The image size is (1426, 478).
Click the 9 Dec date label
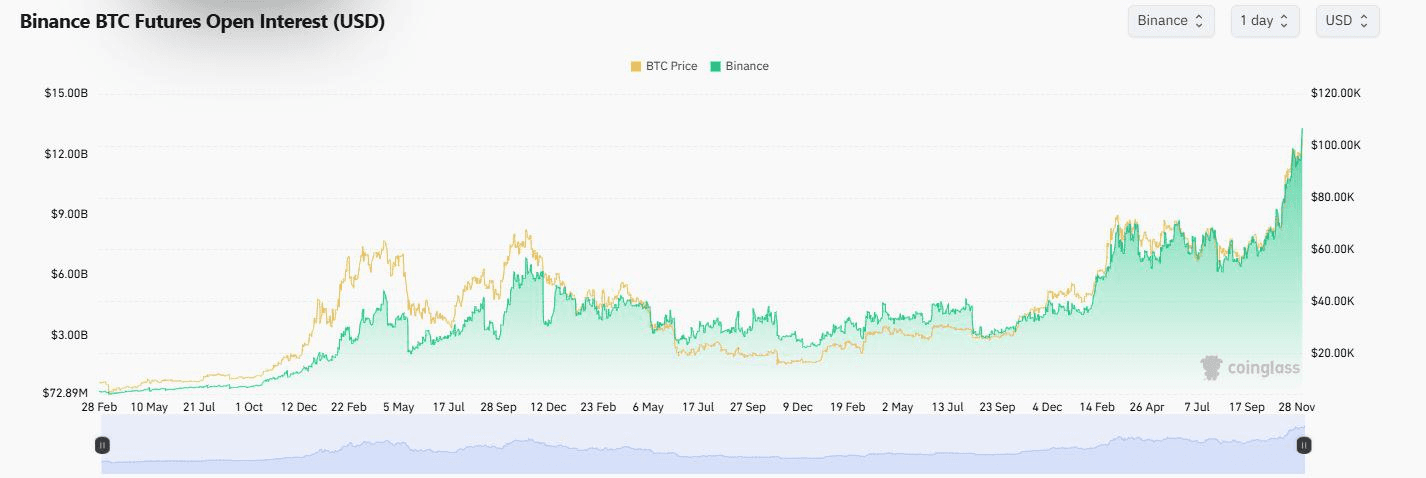pos(798,407)
